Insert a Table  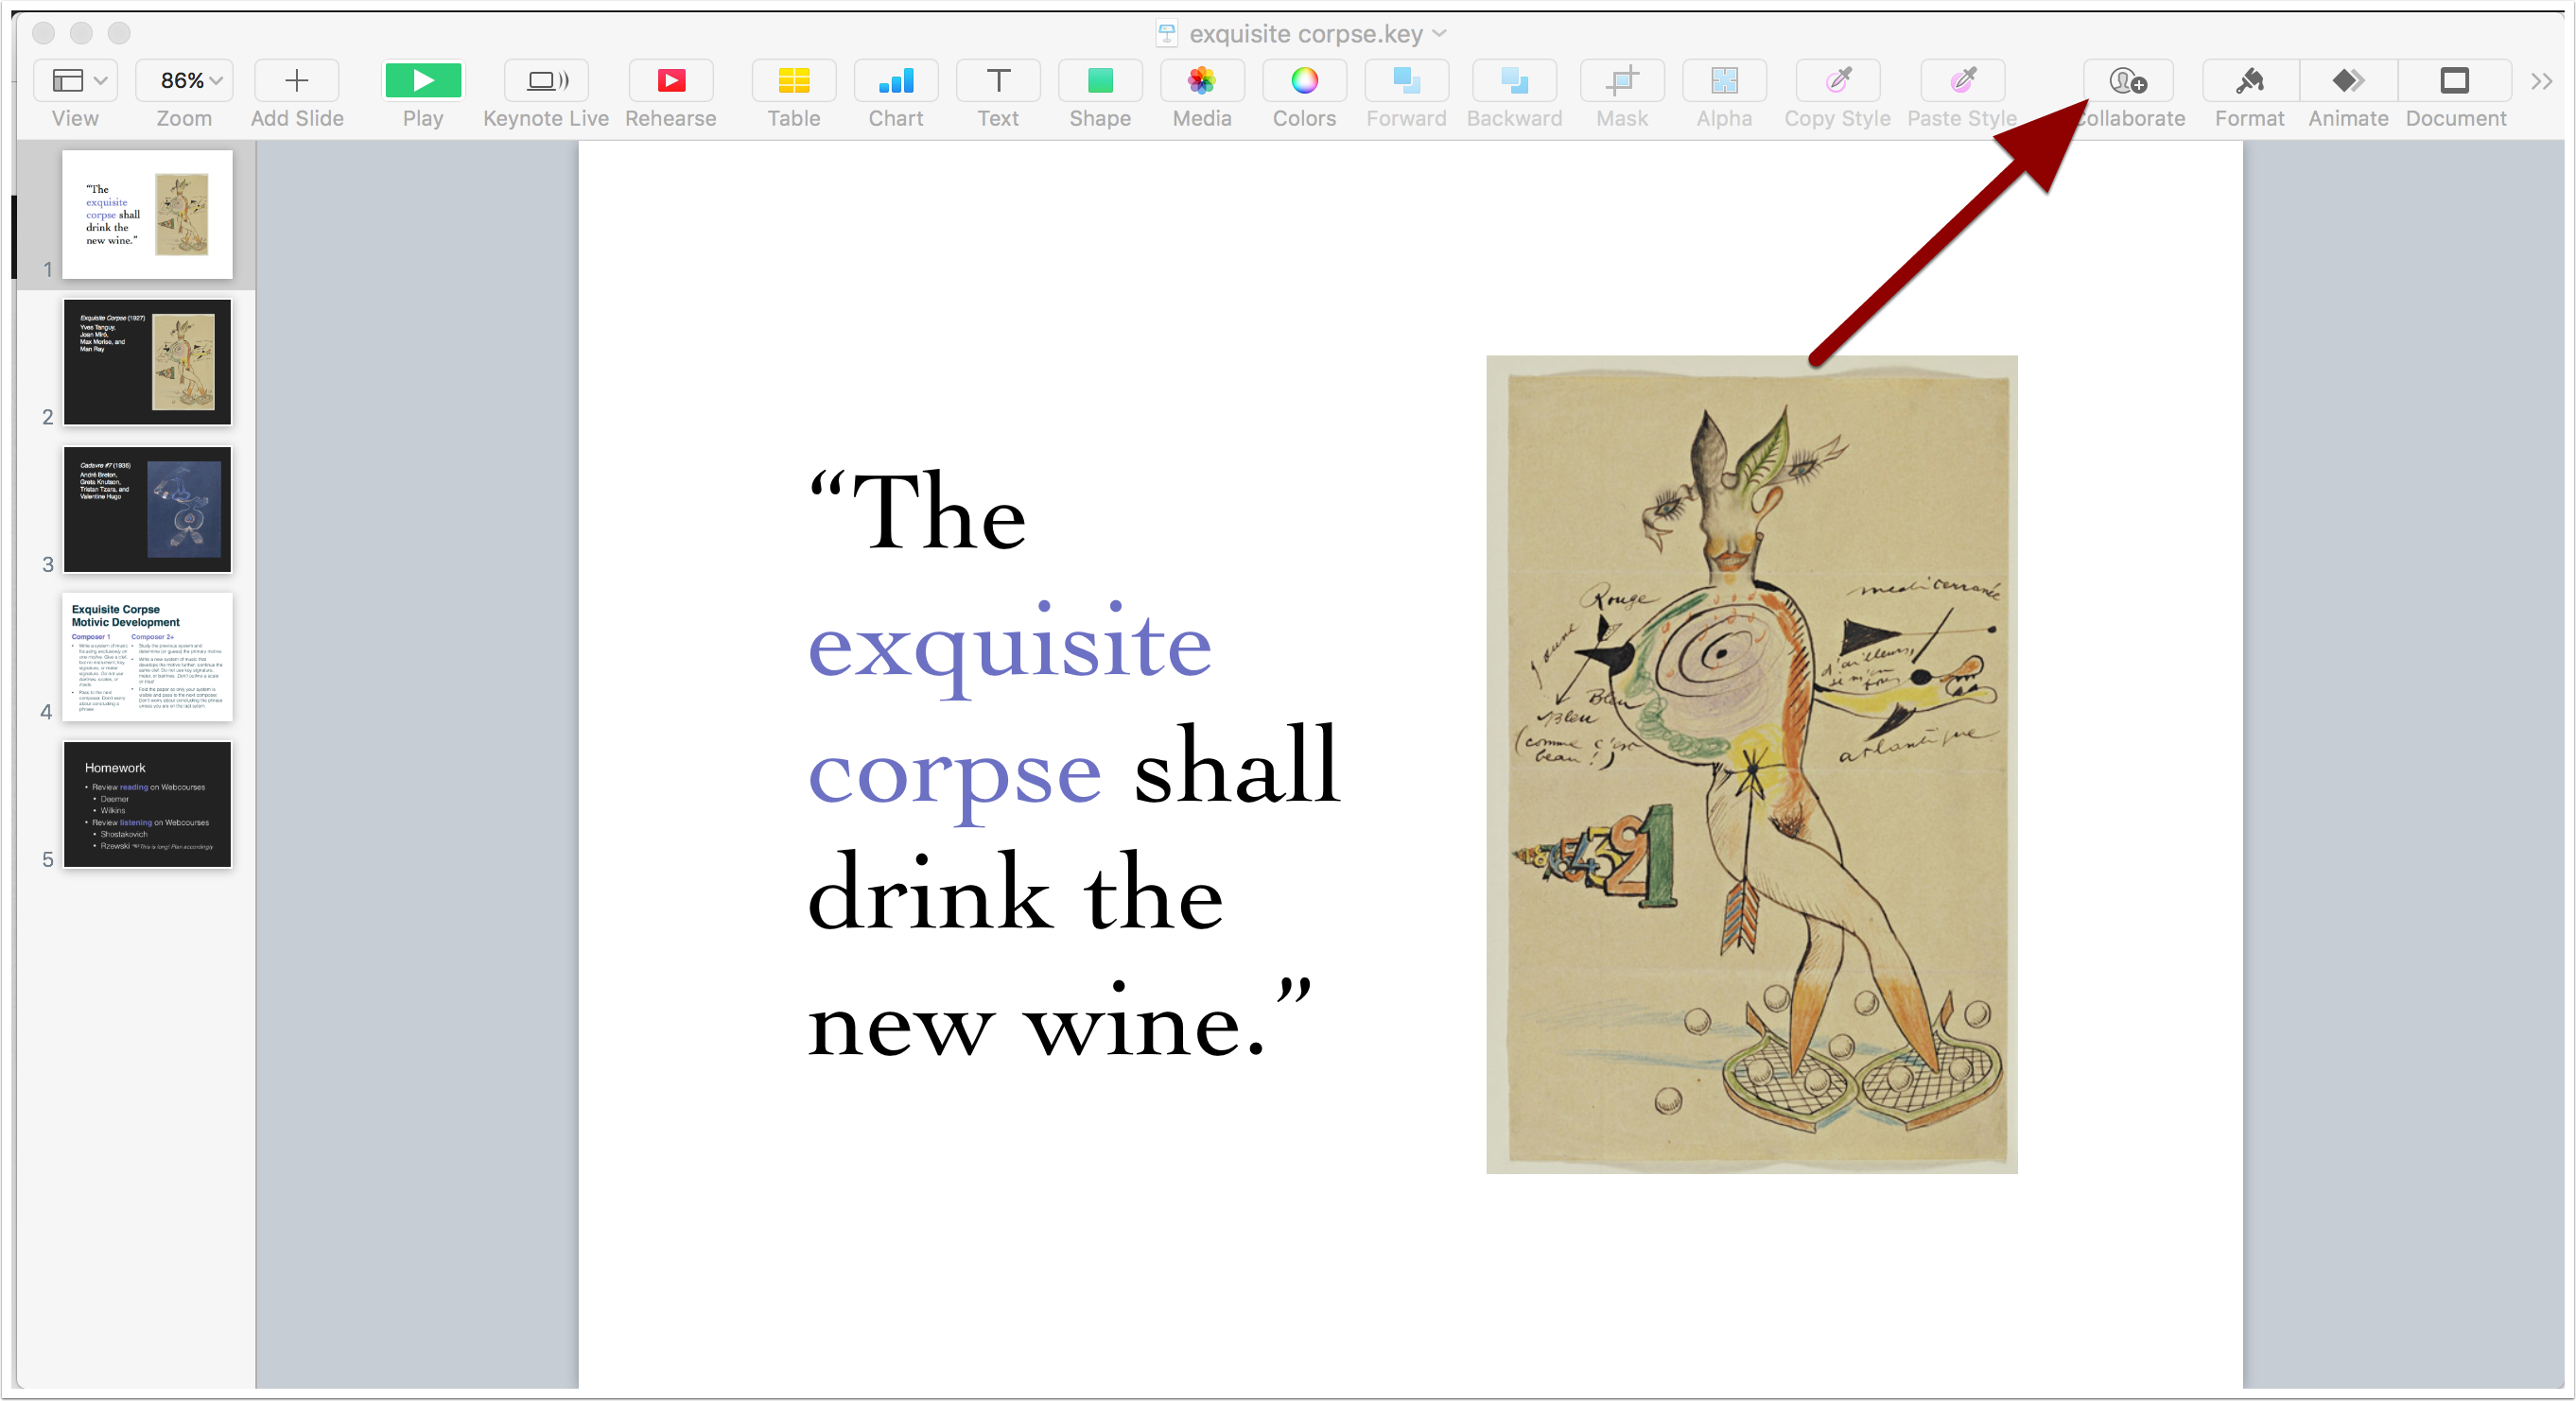(794, 80)
